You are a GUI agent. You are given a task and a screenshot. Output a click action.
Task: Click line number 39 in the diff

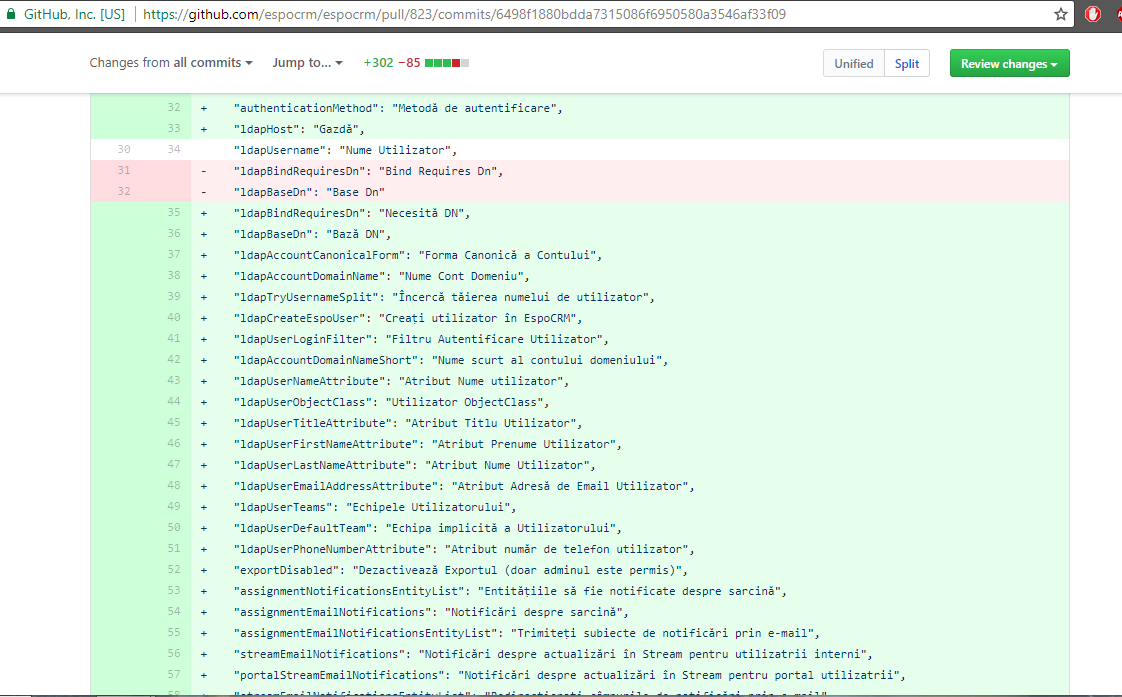[174, 296]
